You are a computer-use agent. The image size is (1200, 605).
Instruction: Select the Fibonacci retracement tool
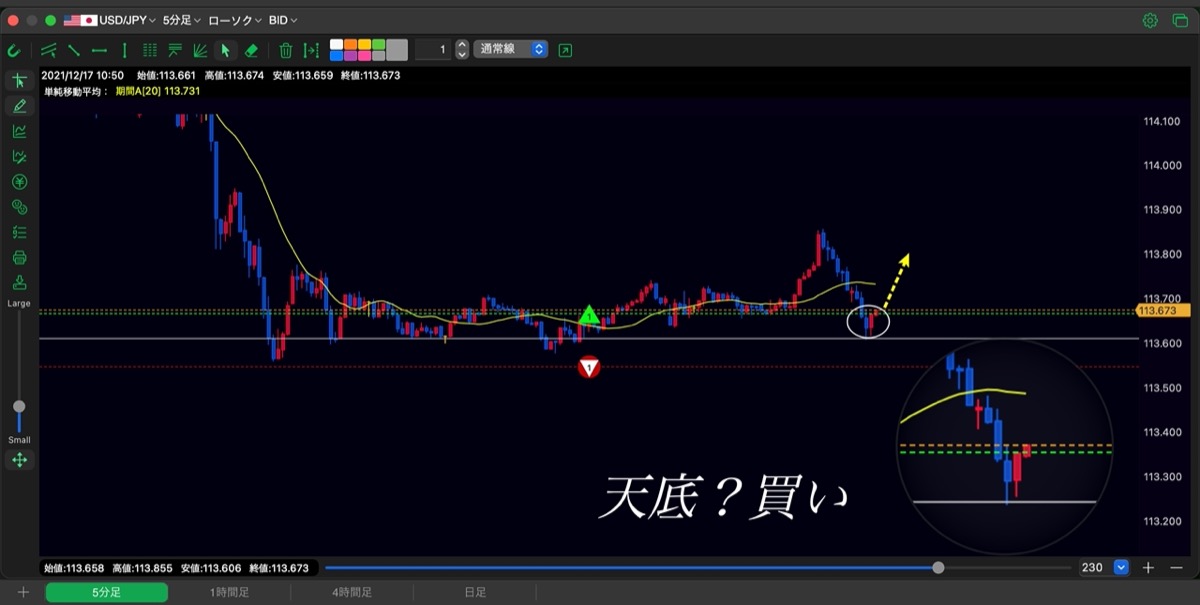(x=175, y=50)
